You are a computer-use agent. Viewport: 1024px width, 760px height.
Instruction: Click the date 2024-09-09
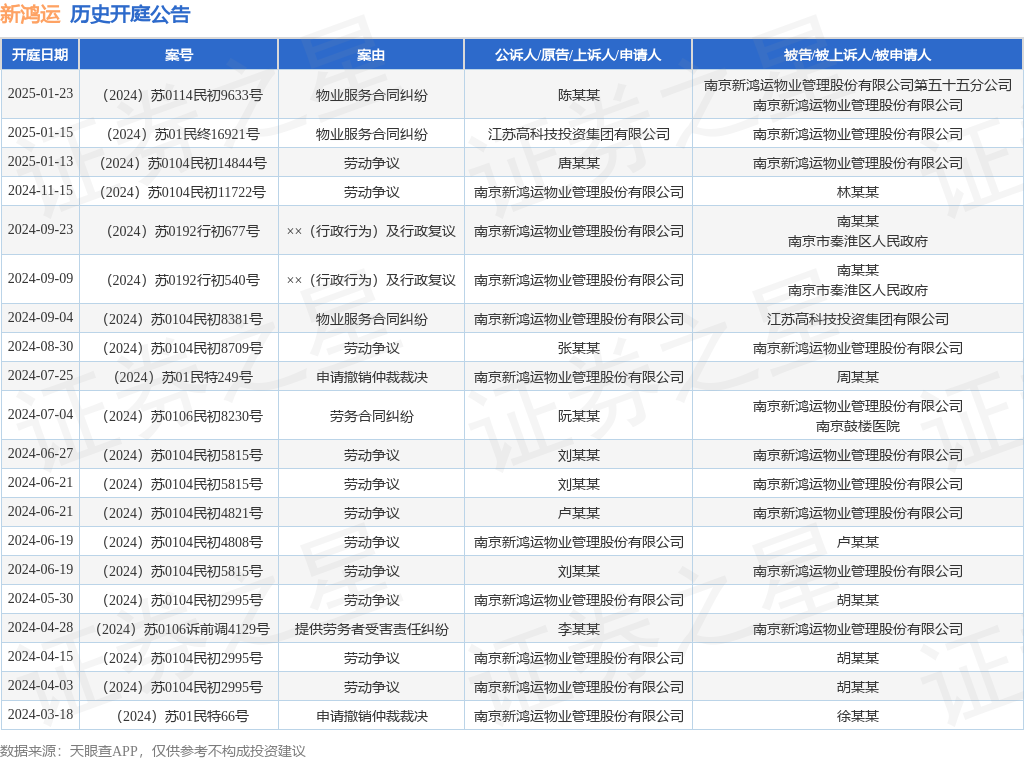(40, 278)
